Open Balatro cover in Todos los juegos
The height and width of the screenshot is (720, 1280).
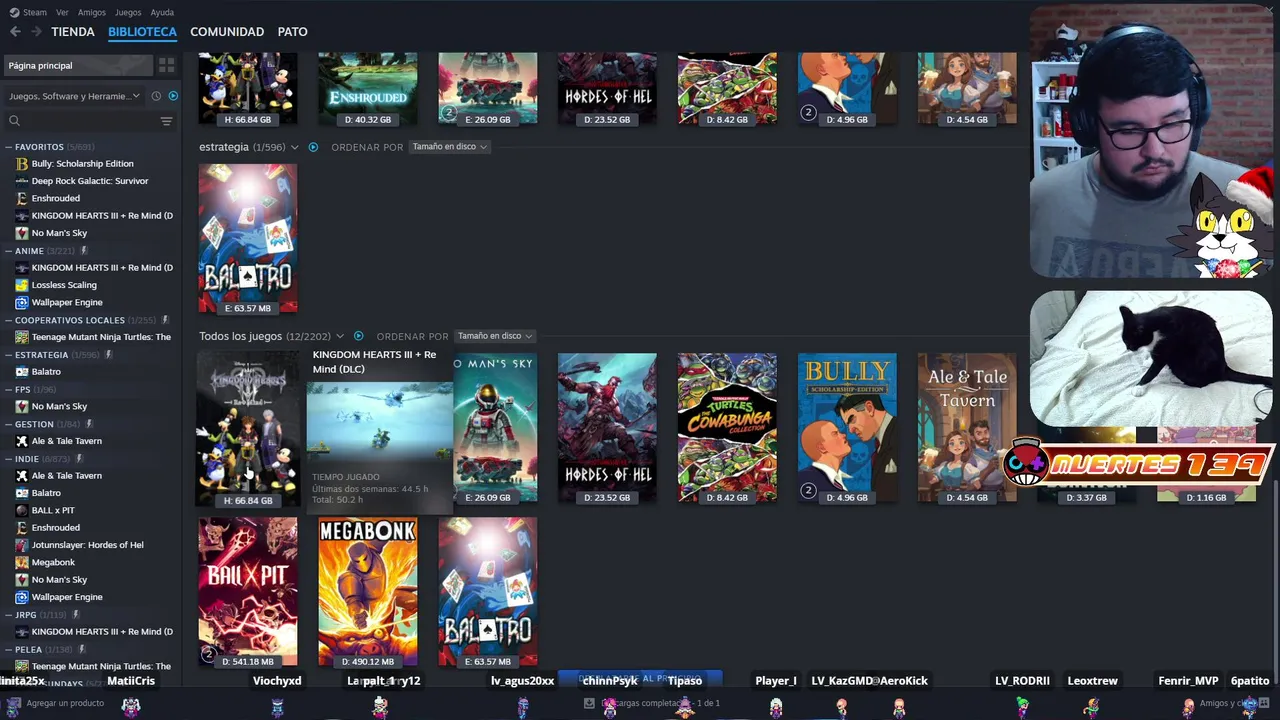coord(488,592)
